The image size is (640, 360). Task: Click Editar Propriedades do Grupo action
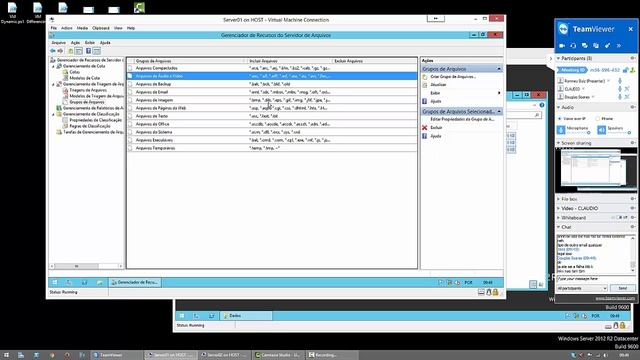(462, 119)
